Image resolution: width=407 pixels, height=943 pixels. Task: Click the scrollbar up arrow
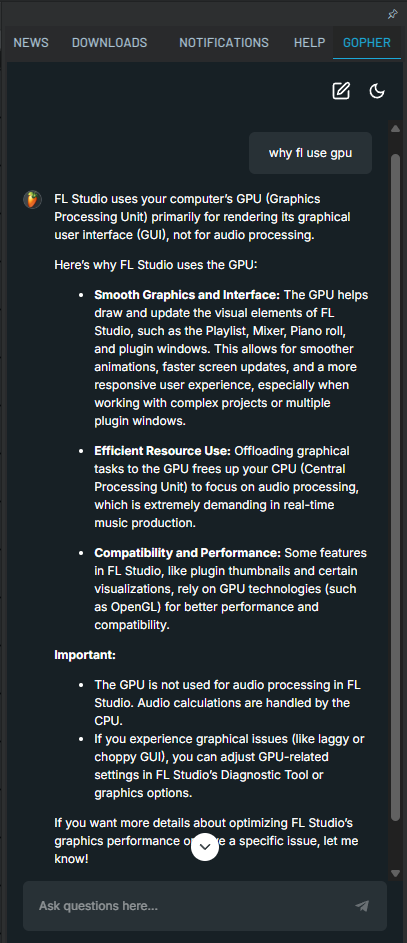(x=395, y=128)
